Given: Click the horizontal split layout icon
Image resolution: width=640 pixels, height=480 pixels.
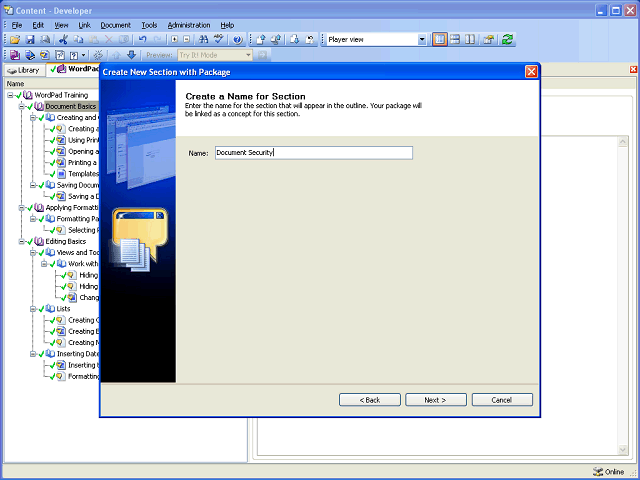Looking at the screenshot, I should coord(455,40).
